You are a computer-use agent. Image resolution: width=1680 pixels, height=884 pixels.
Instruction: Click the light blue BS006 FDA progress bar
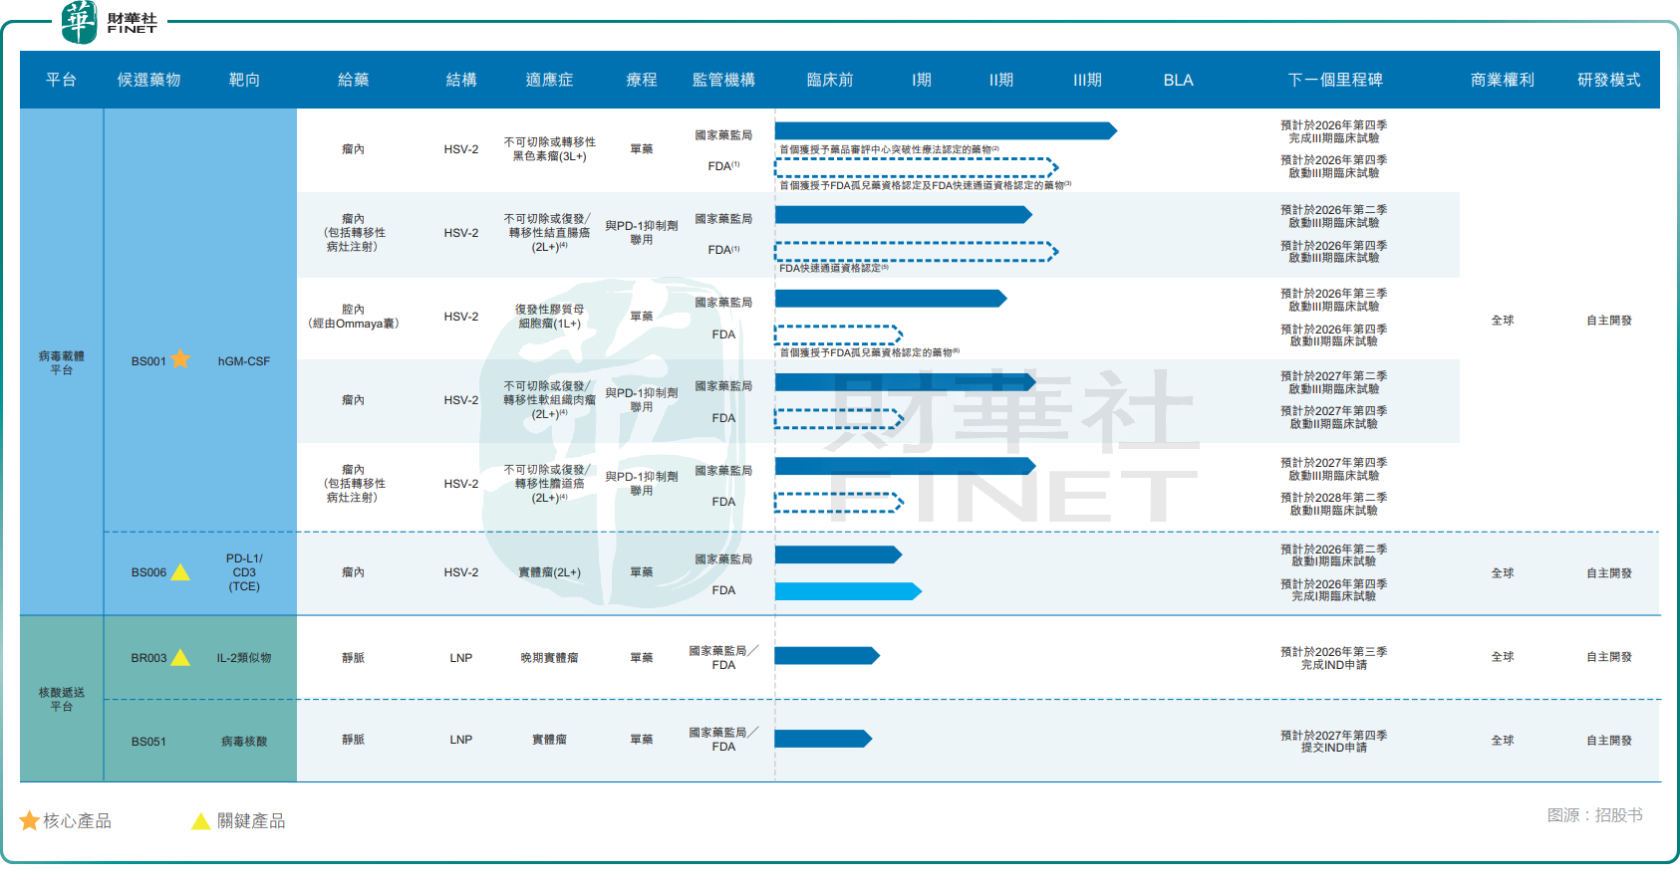[x=846, y=591]
